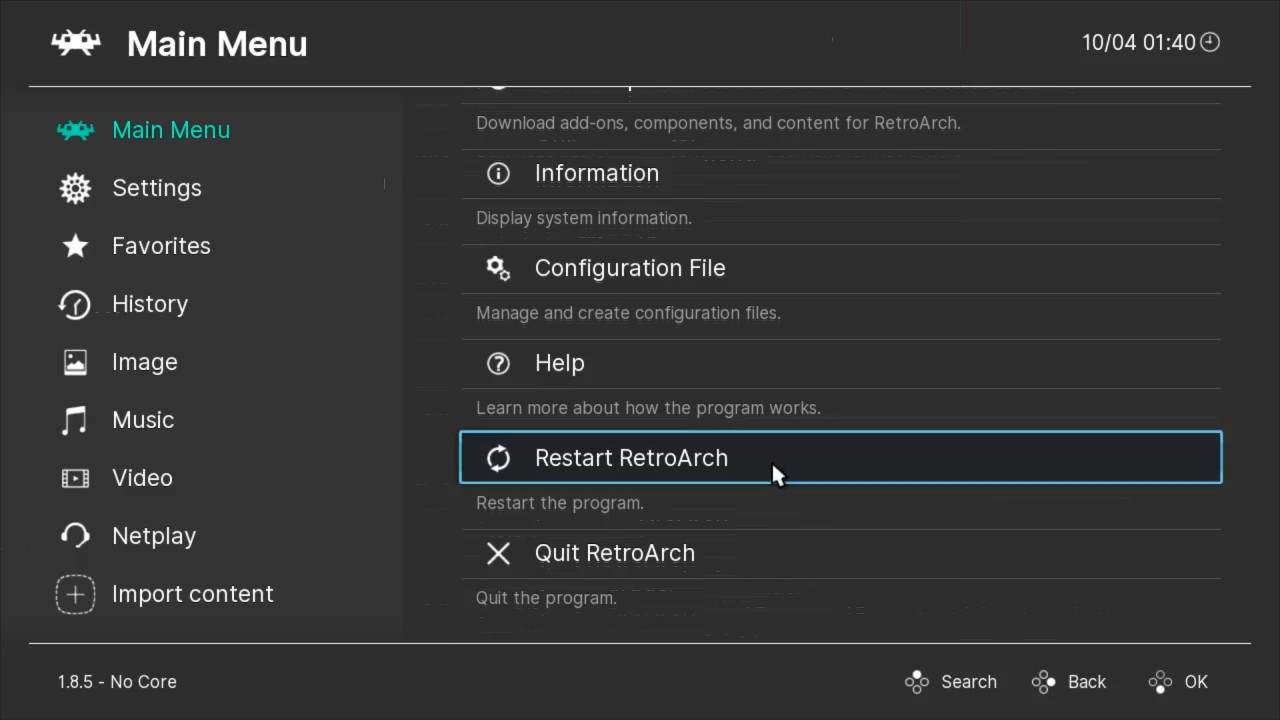The width and height of the screenshot is (1280, 720).
Task: Select the Settings gear icon in sidebar
Action: pos(75,188)
